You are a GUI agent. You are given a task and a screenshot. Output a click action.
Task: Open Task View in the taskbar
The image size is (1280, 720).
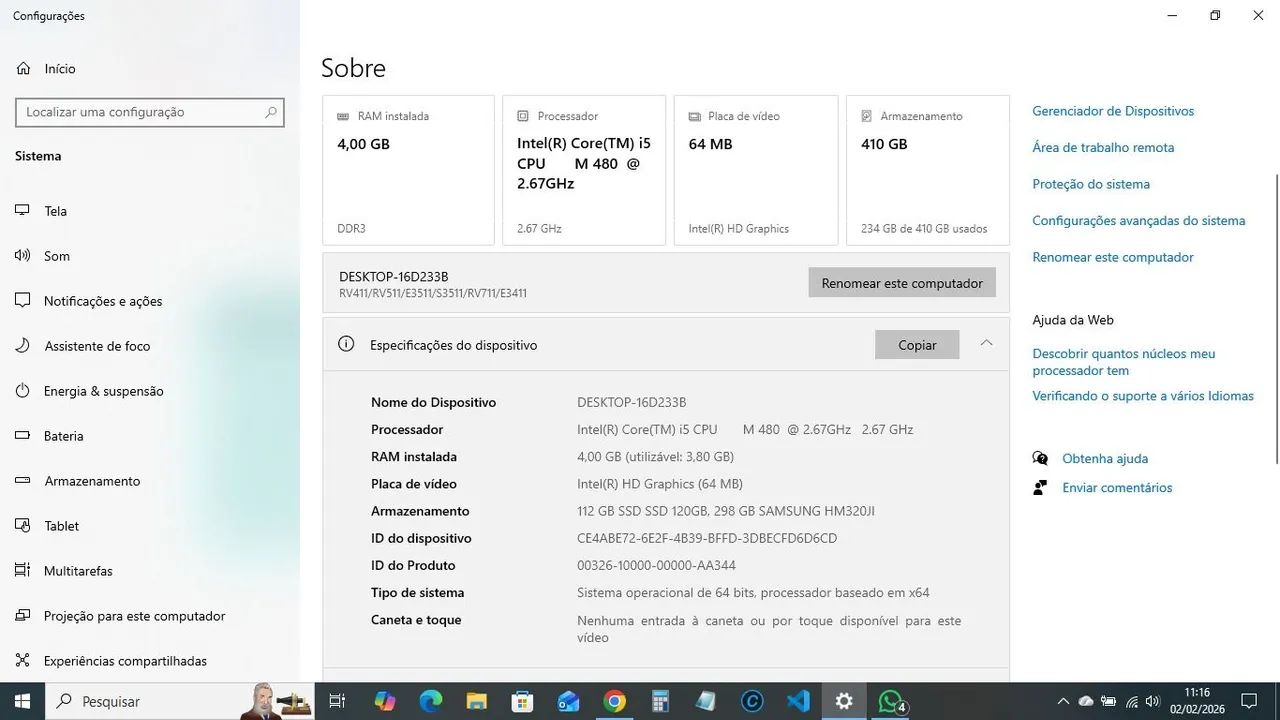tap(337, 701)
